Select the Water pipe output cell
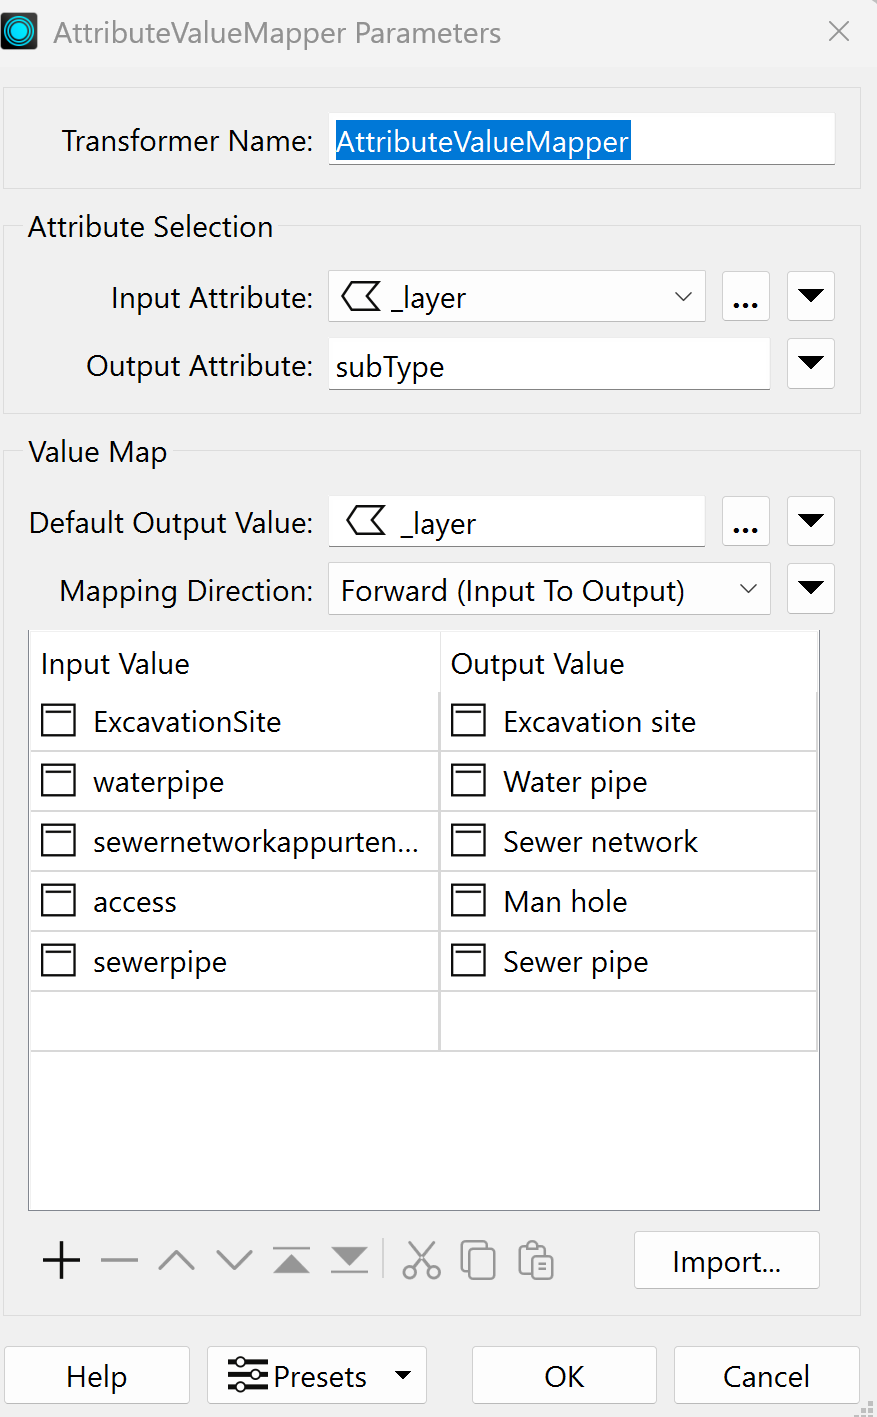The width and height of the screenshot is (877, 1417). pyautogui.click(x=629, y=781)
